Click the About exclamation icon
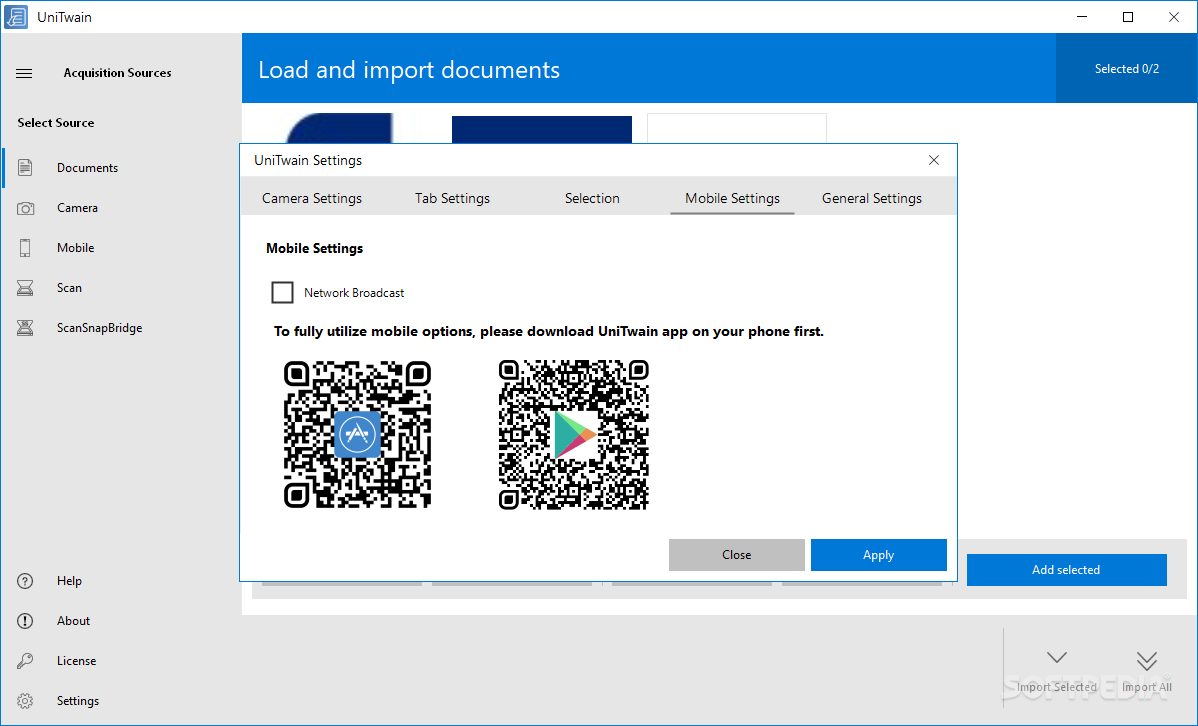Screen dimensions: 1198x726 tap(25, 621)
